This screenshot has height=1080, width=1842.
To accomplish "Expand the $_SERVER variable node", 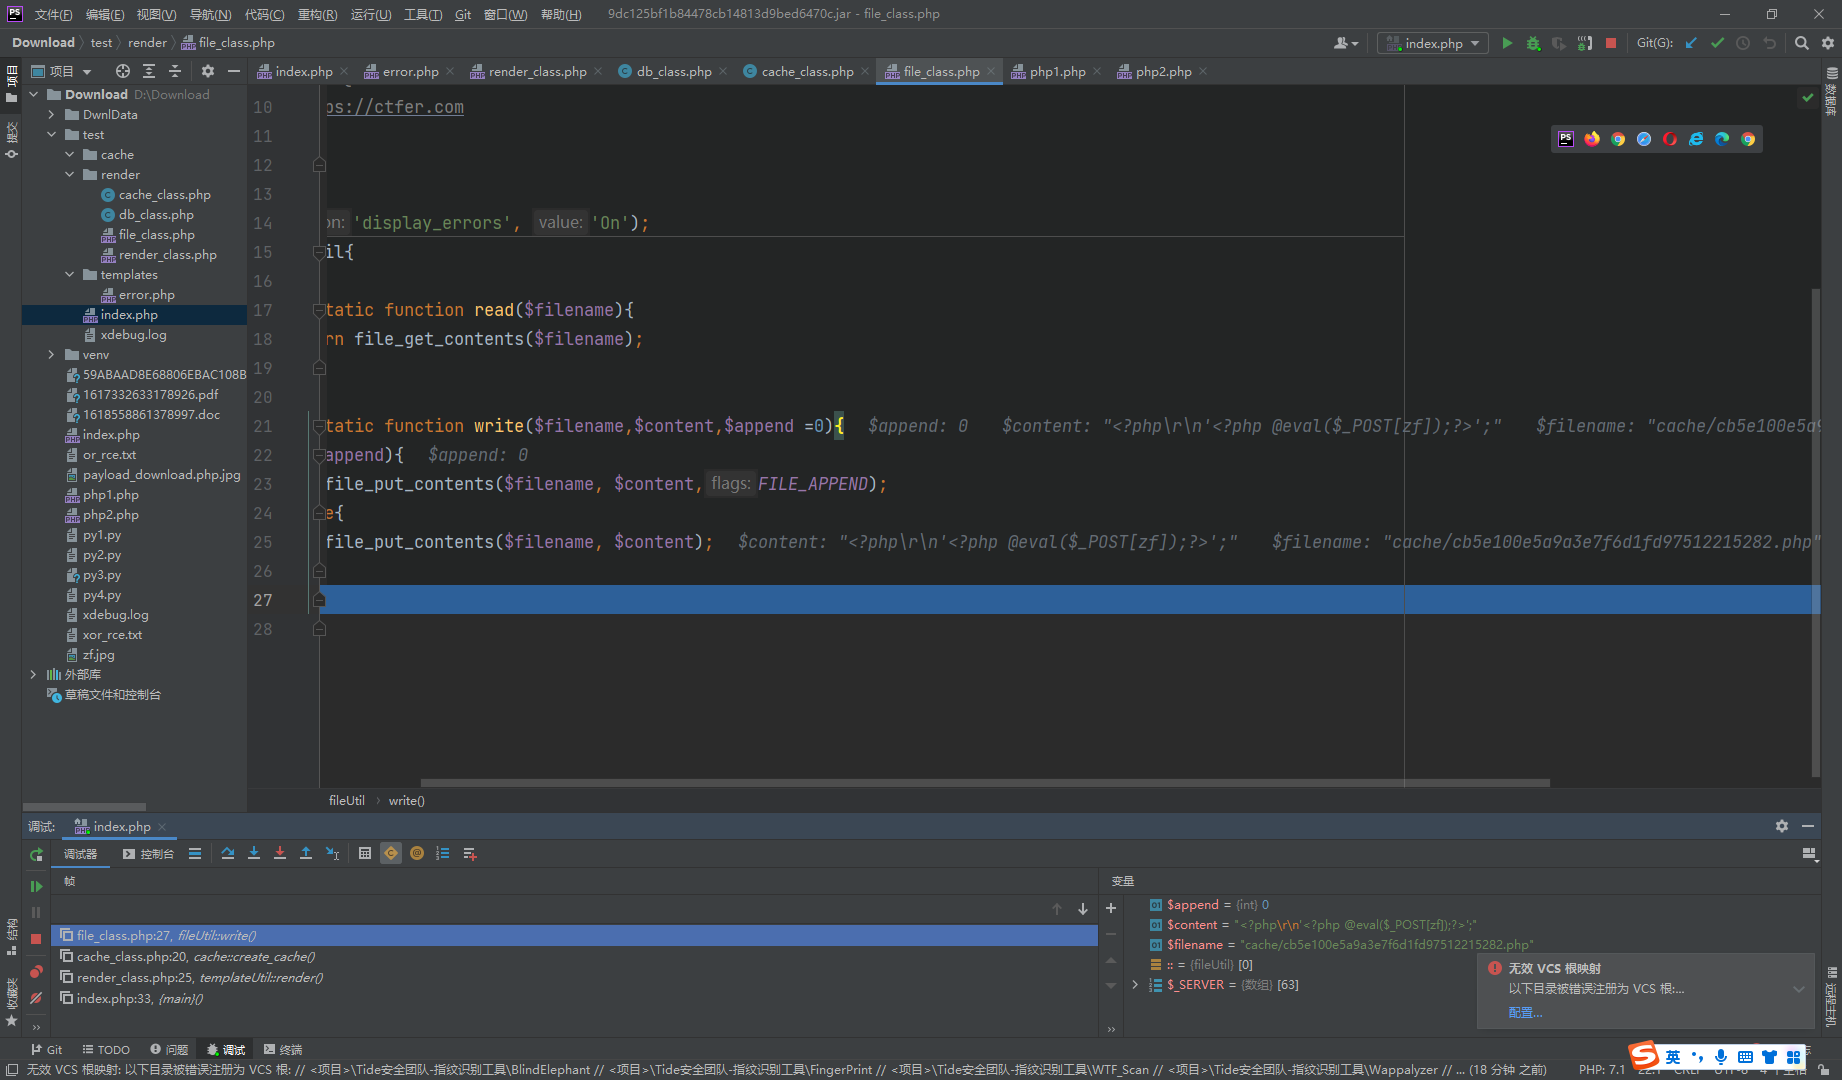I will point(1135,984).
